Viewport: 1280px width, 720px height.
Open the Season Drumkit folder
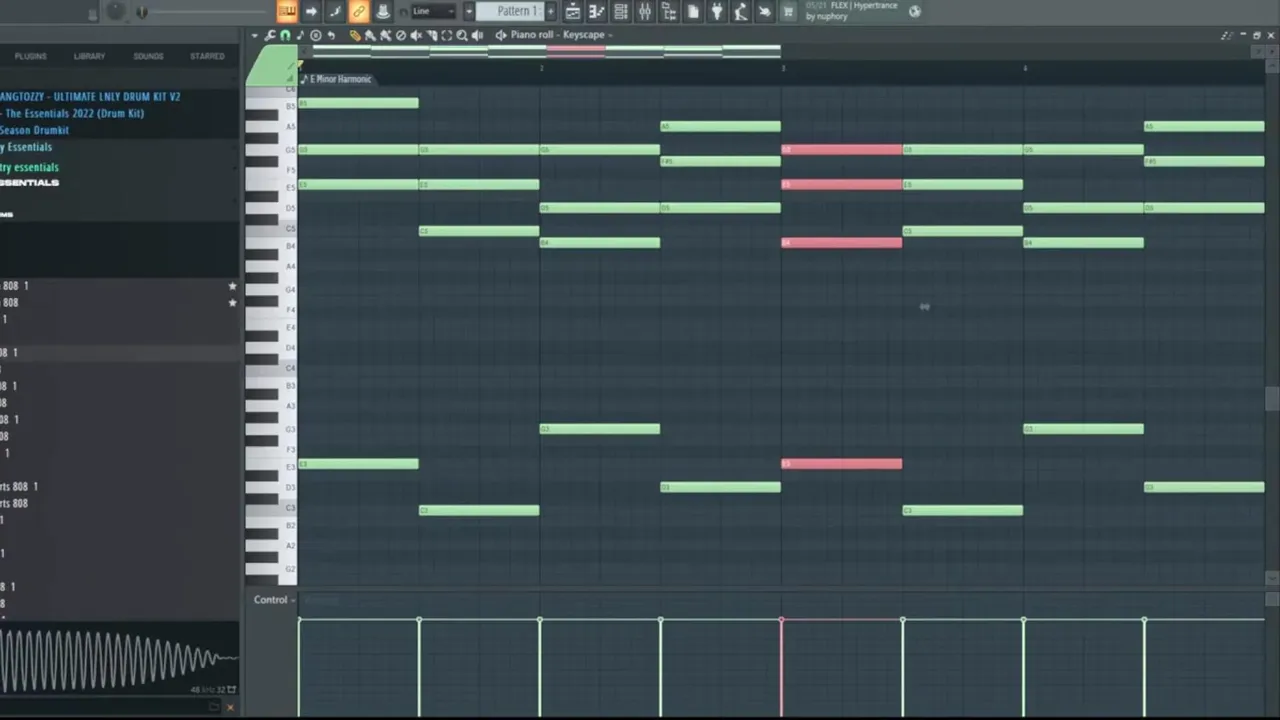pyautogui.click(x=35, y=130)
